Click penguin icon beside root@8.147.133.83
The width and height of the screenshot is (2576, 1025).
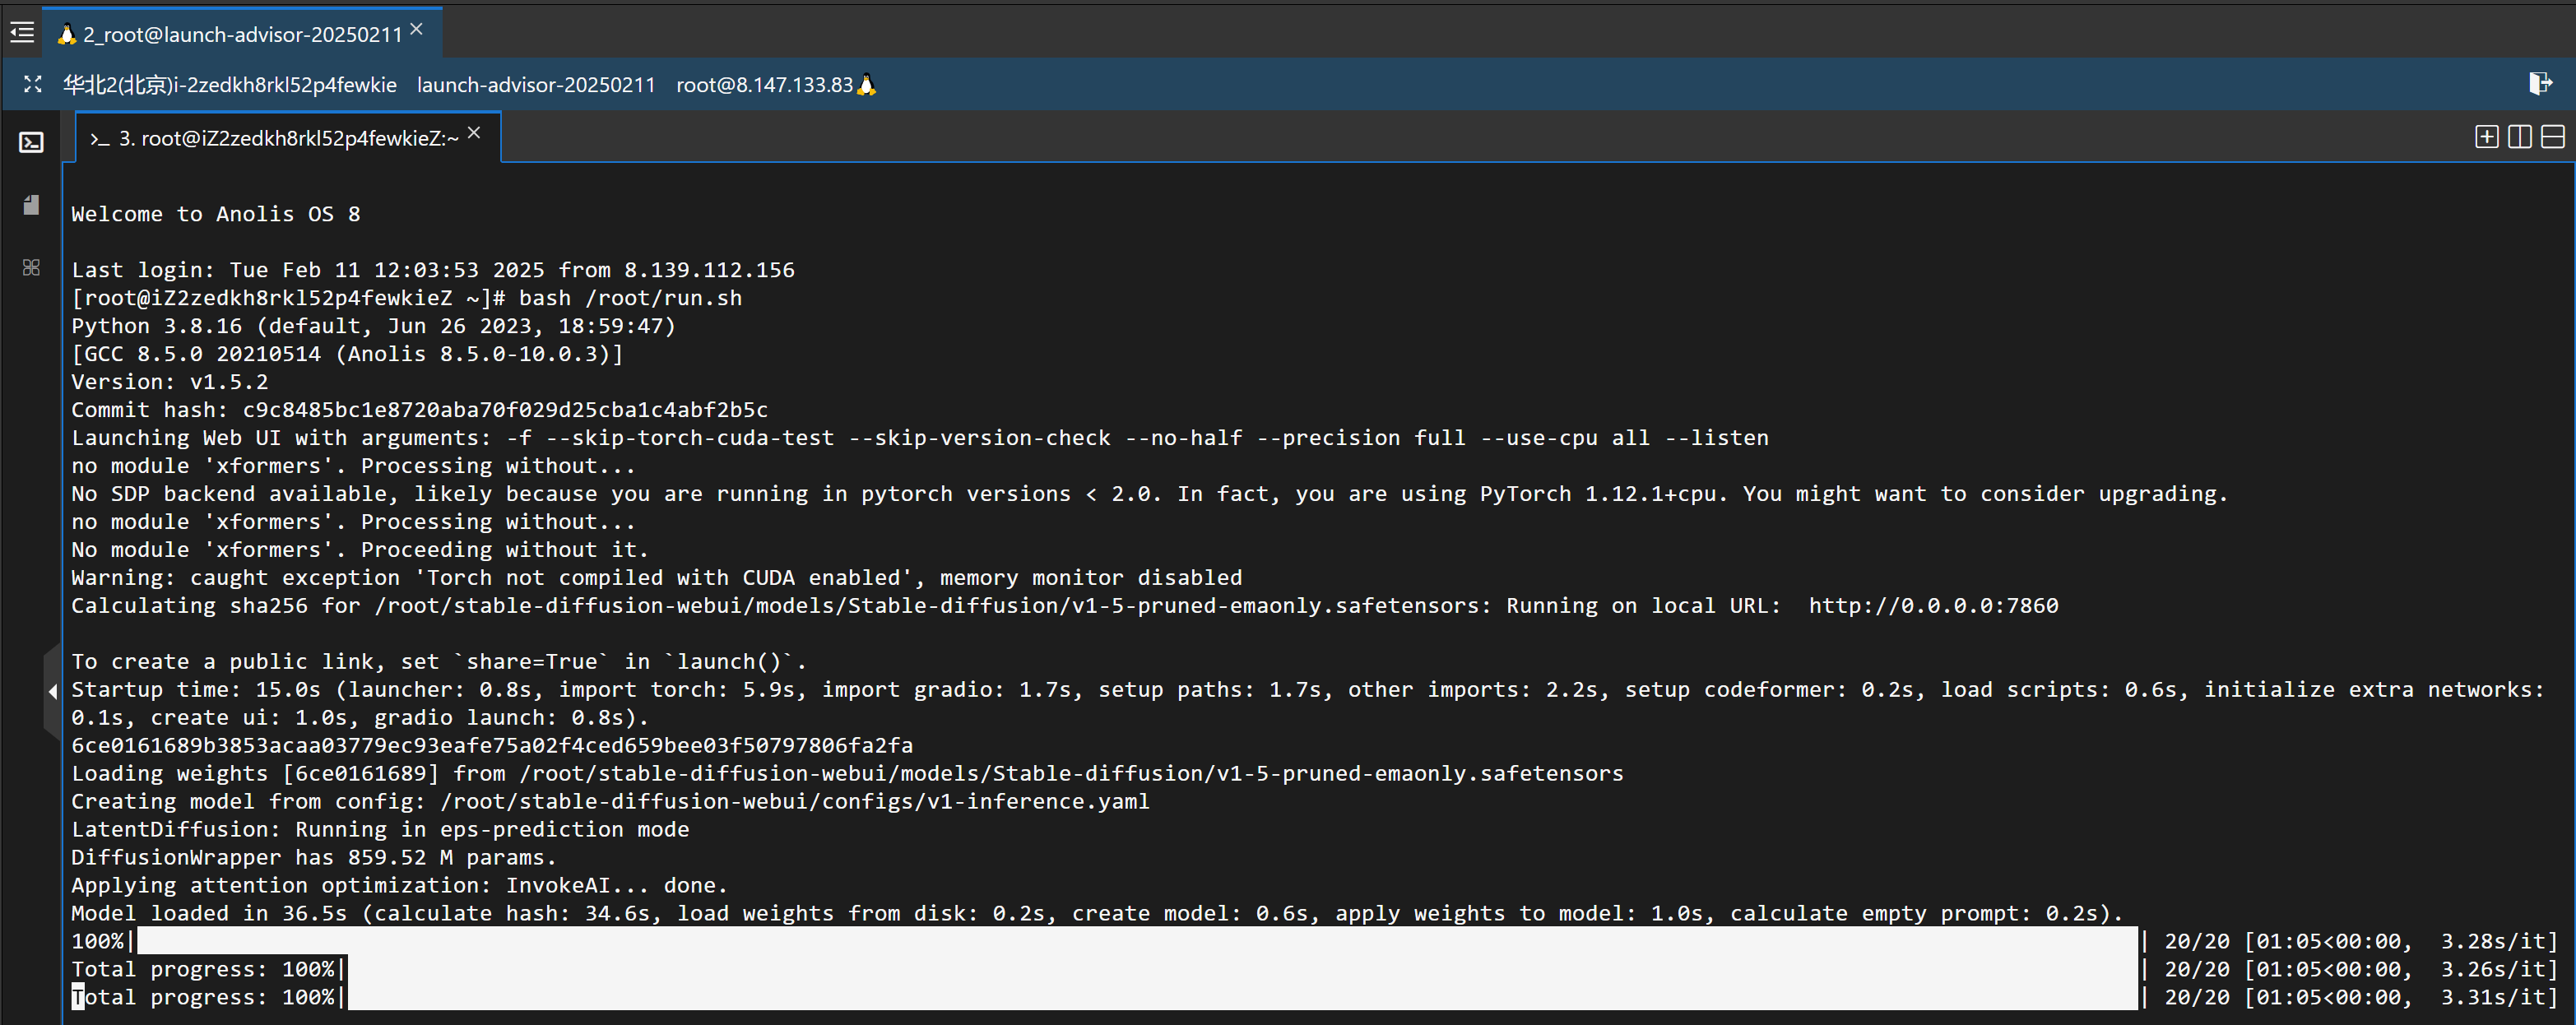point(867,85)
